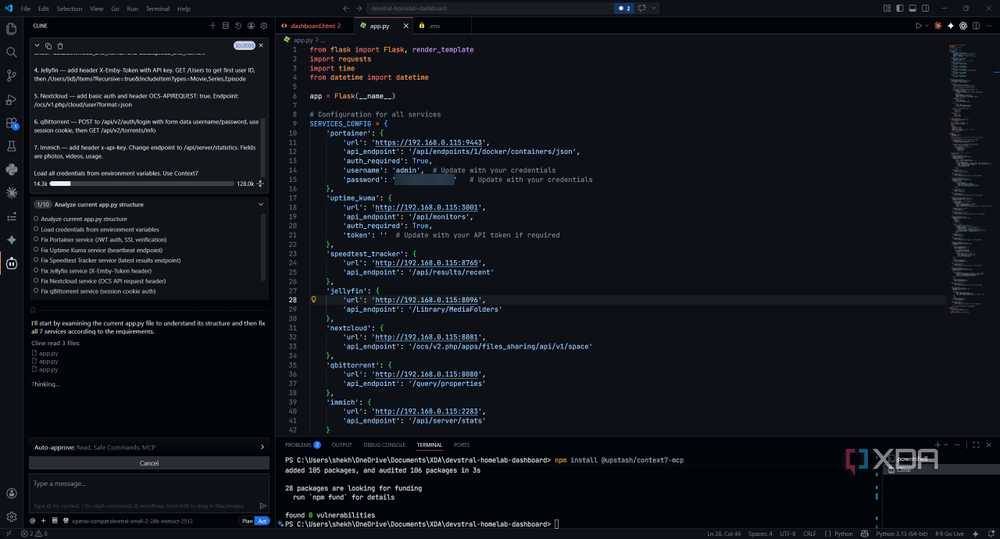
Task: Toggle the panel layout icon in title bar
Action: click(x=913, y=8)
